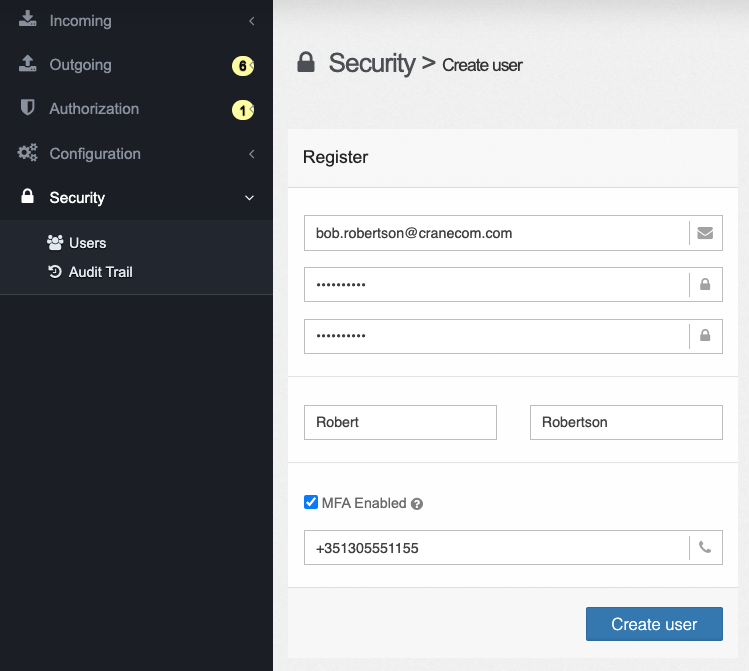Viewport: 749px width, 671px height.
Task: Click the Incoming download icon in sidebar
Action: [28, 19]
